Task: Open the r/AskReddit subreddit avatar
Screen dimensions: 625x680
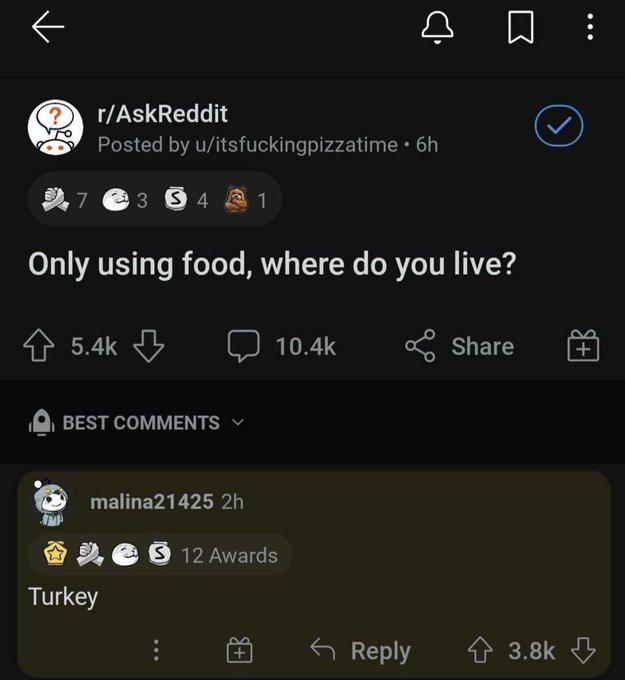Action: (52, 128)
